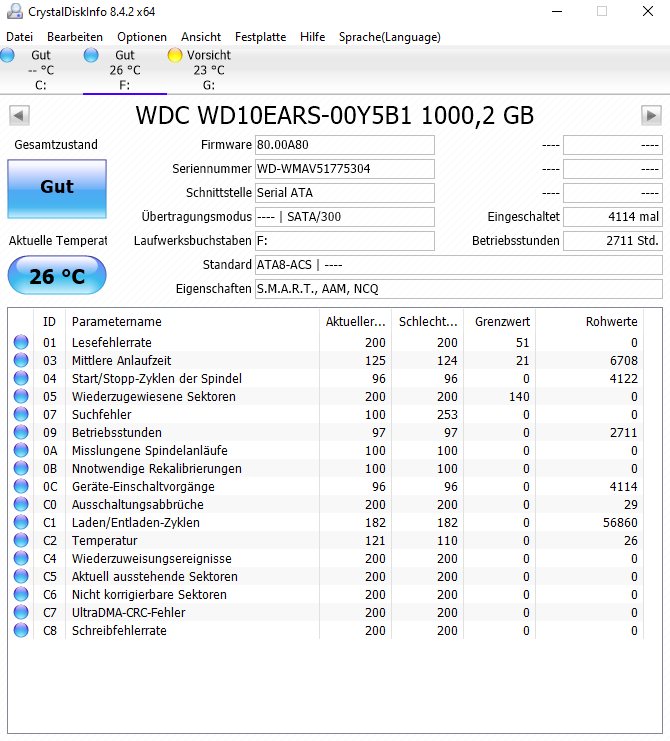
Task: Open the Bearbeiten menu
Action: click(x=75, y=37)
